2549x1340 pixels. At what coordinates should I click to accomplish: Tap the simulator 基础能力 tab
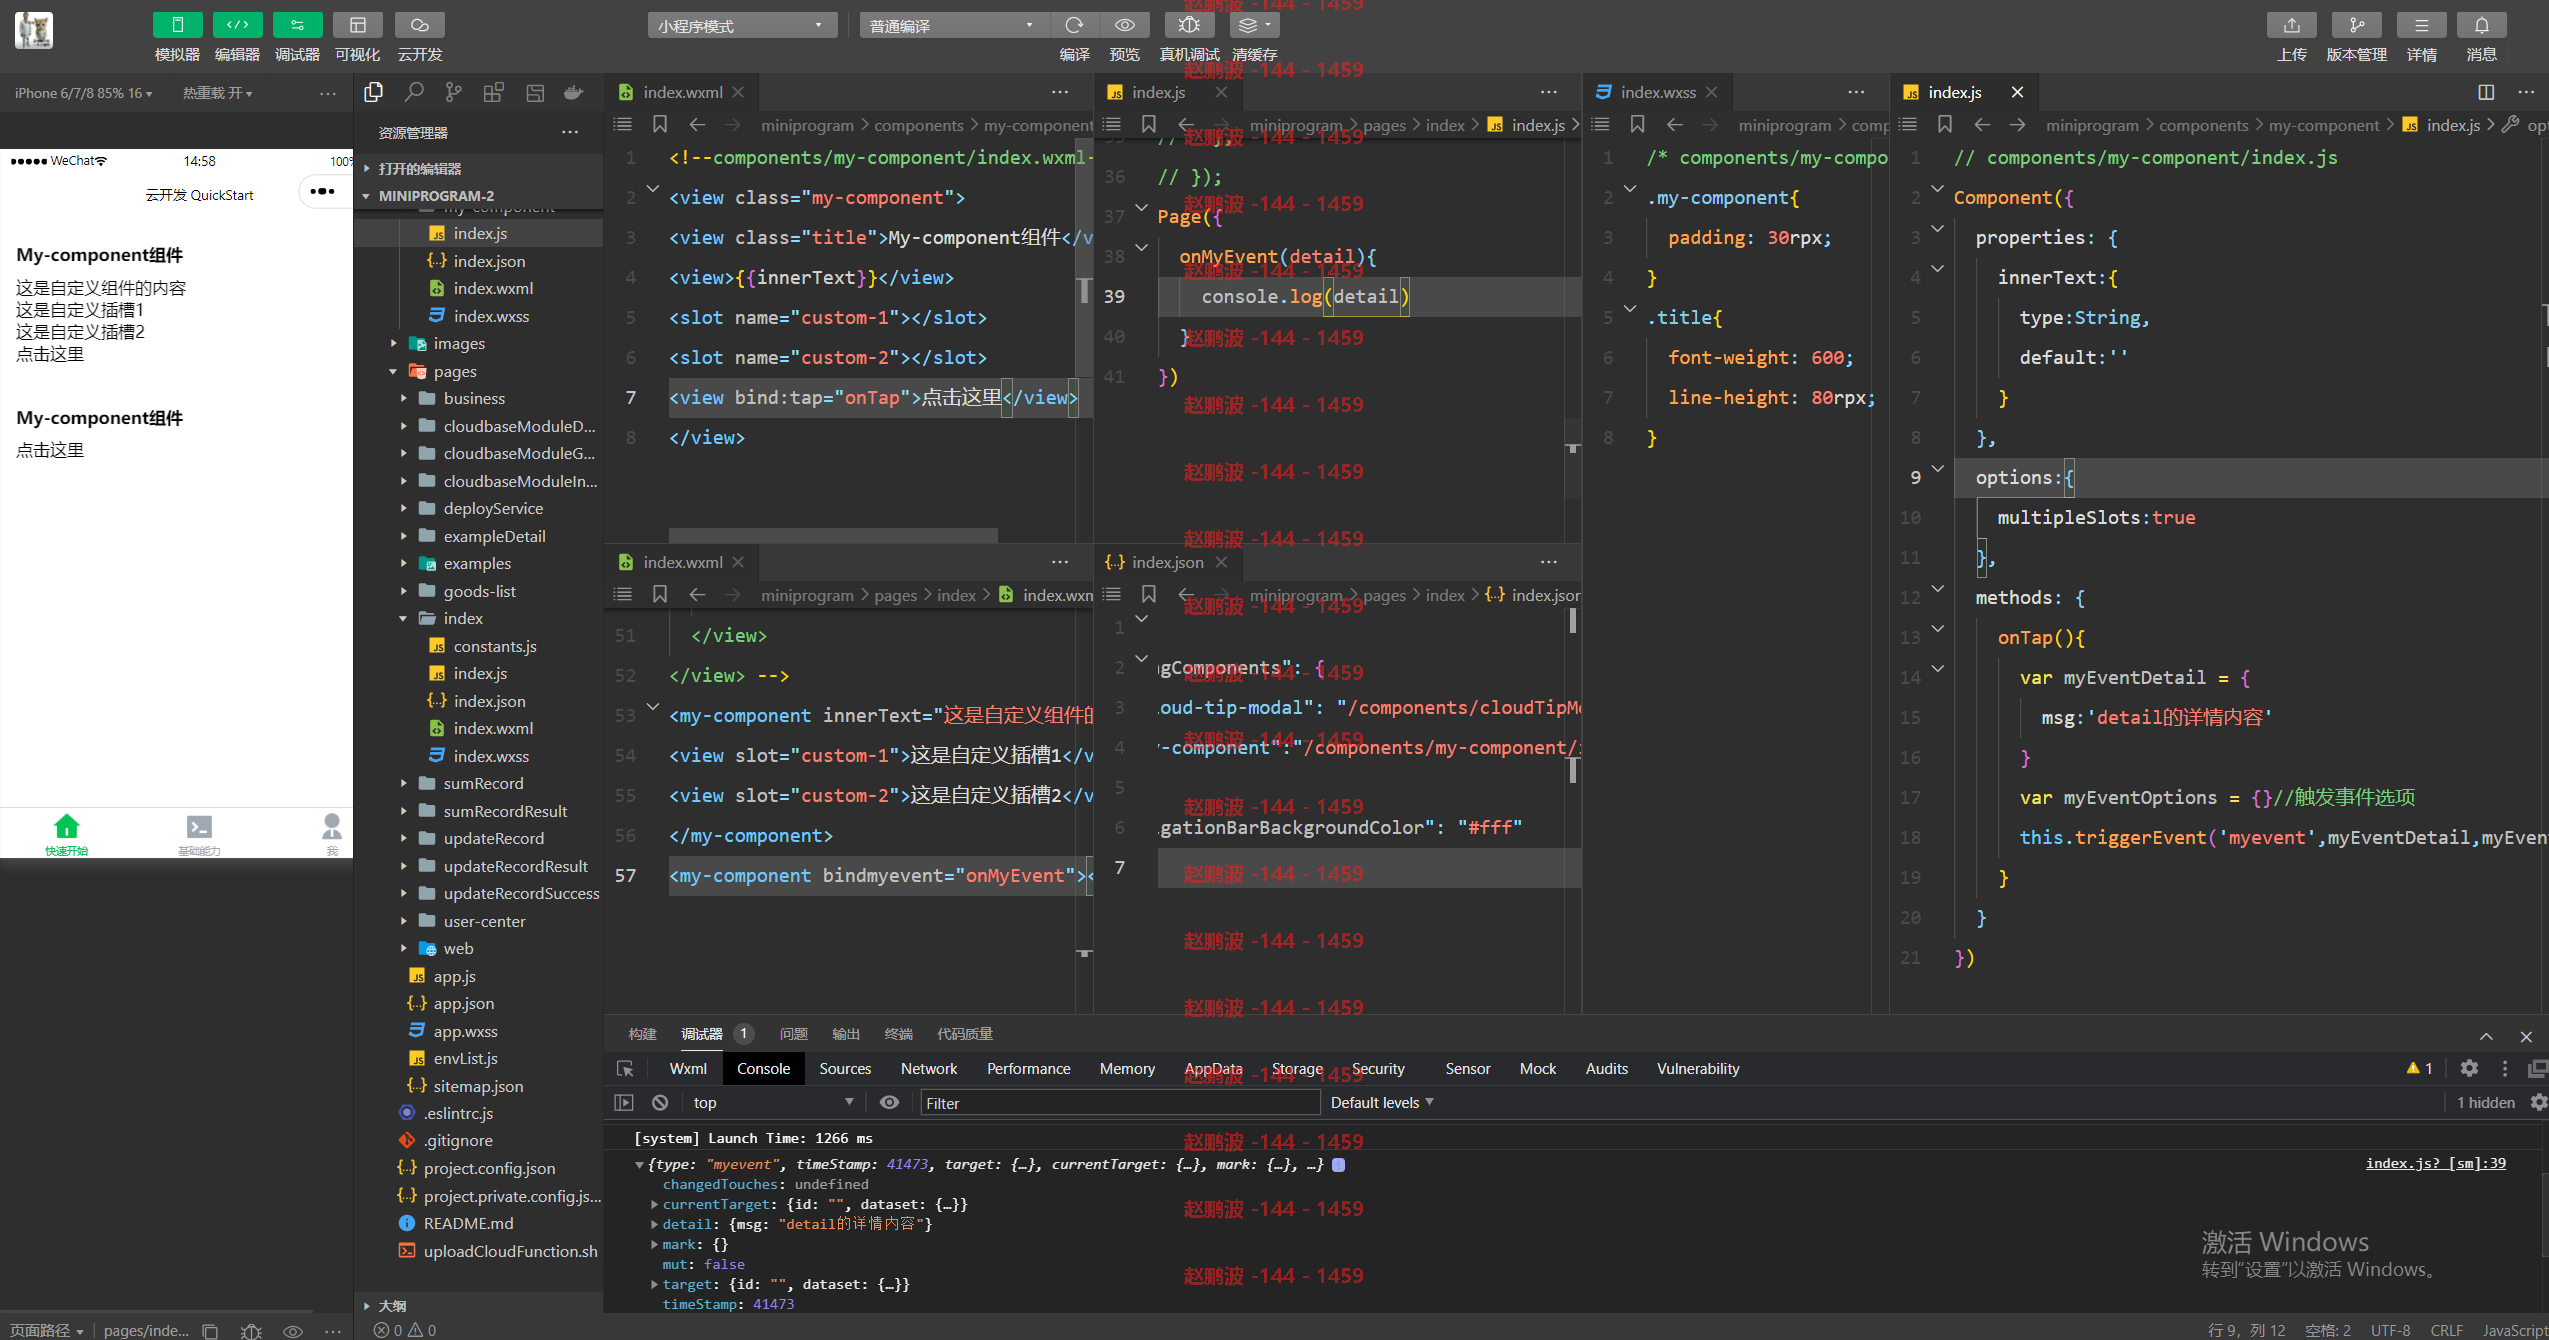pyautogui.click(x=199, y=834)
